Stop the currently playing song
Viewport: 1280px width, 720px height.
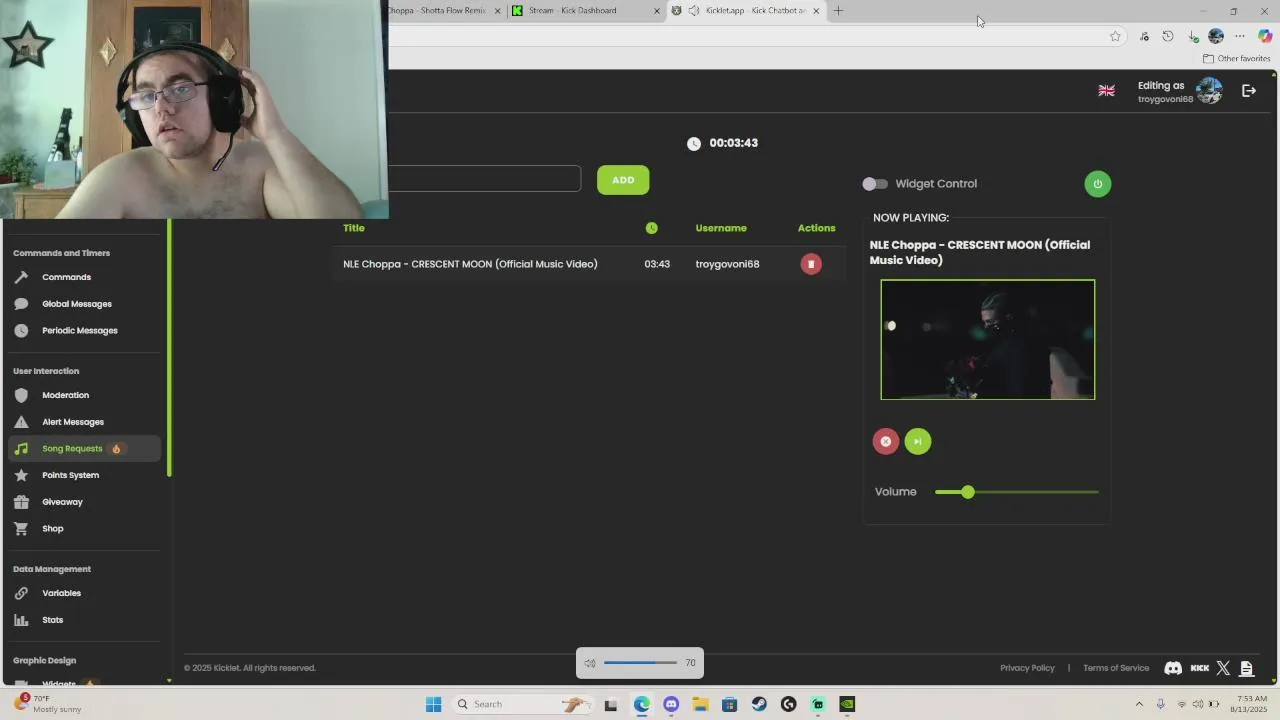tap(886, 441)
